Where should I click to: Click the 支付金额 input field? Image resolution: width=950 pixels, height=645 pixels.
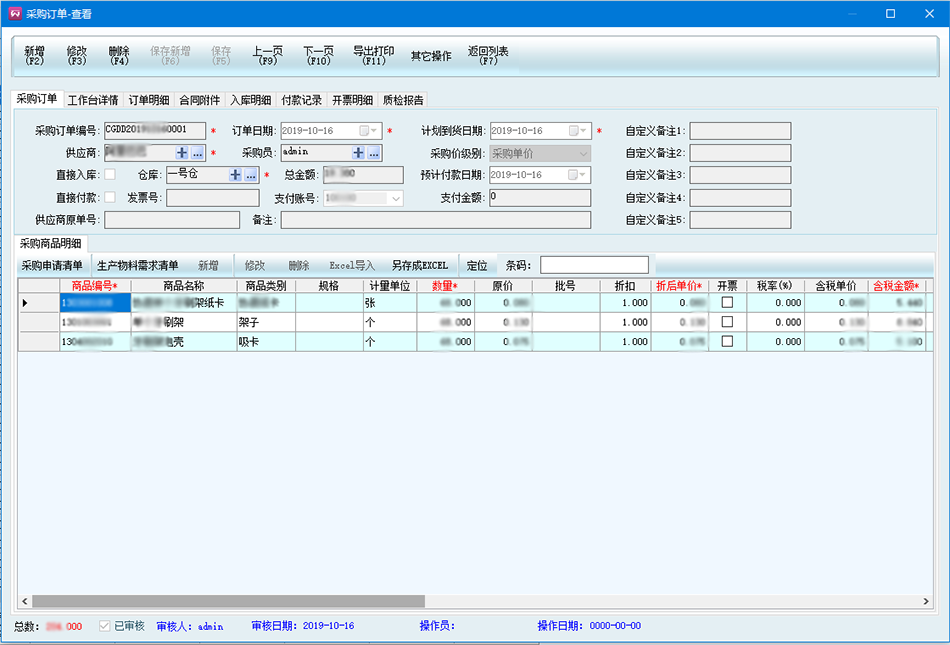540,198
